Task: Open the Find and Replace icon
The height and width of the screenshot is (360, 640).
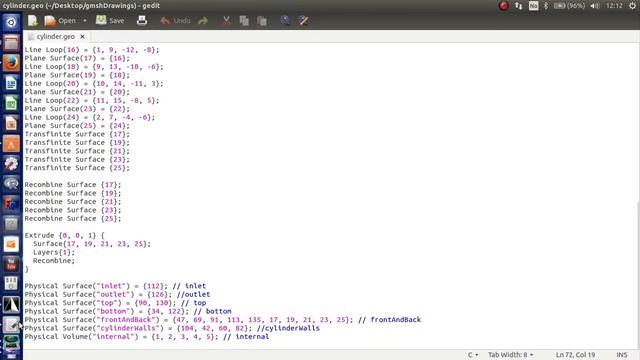Action: coord(303,20)
